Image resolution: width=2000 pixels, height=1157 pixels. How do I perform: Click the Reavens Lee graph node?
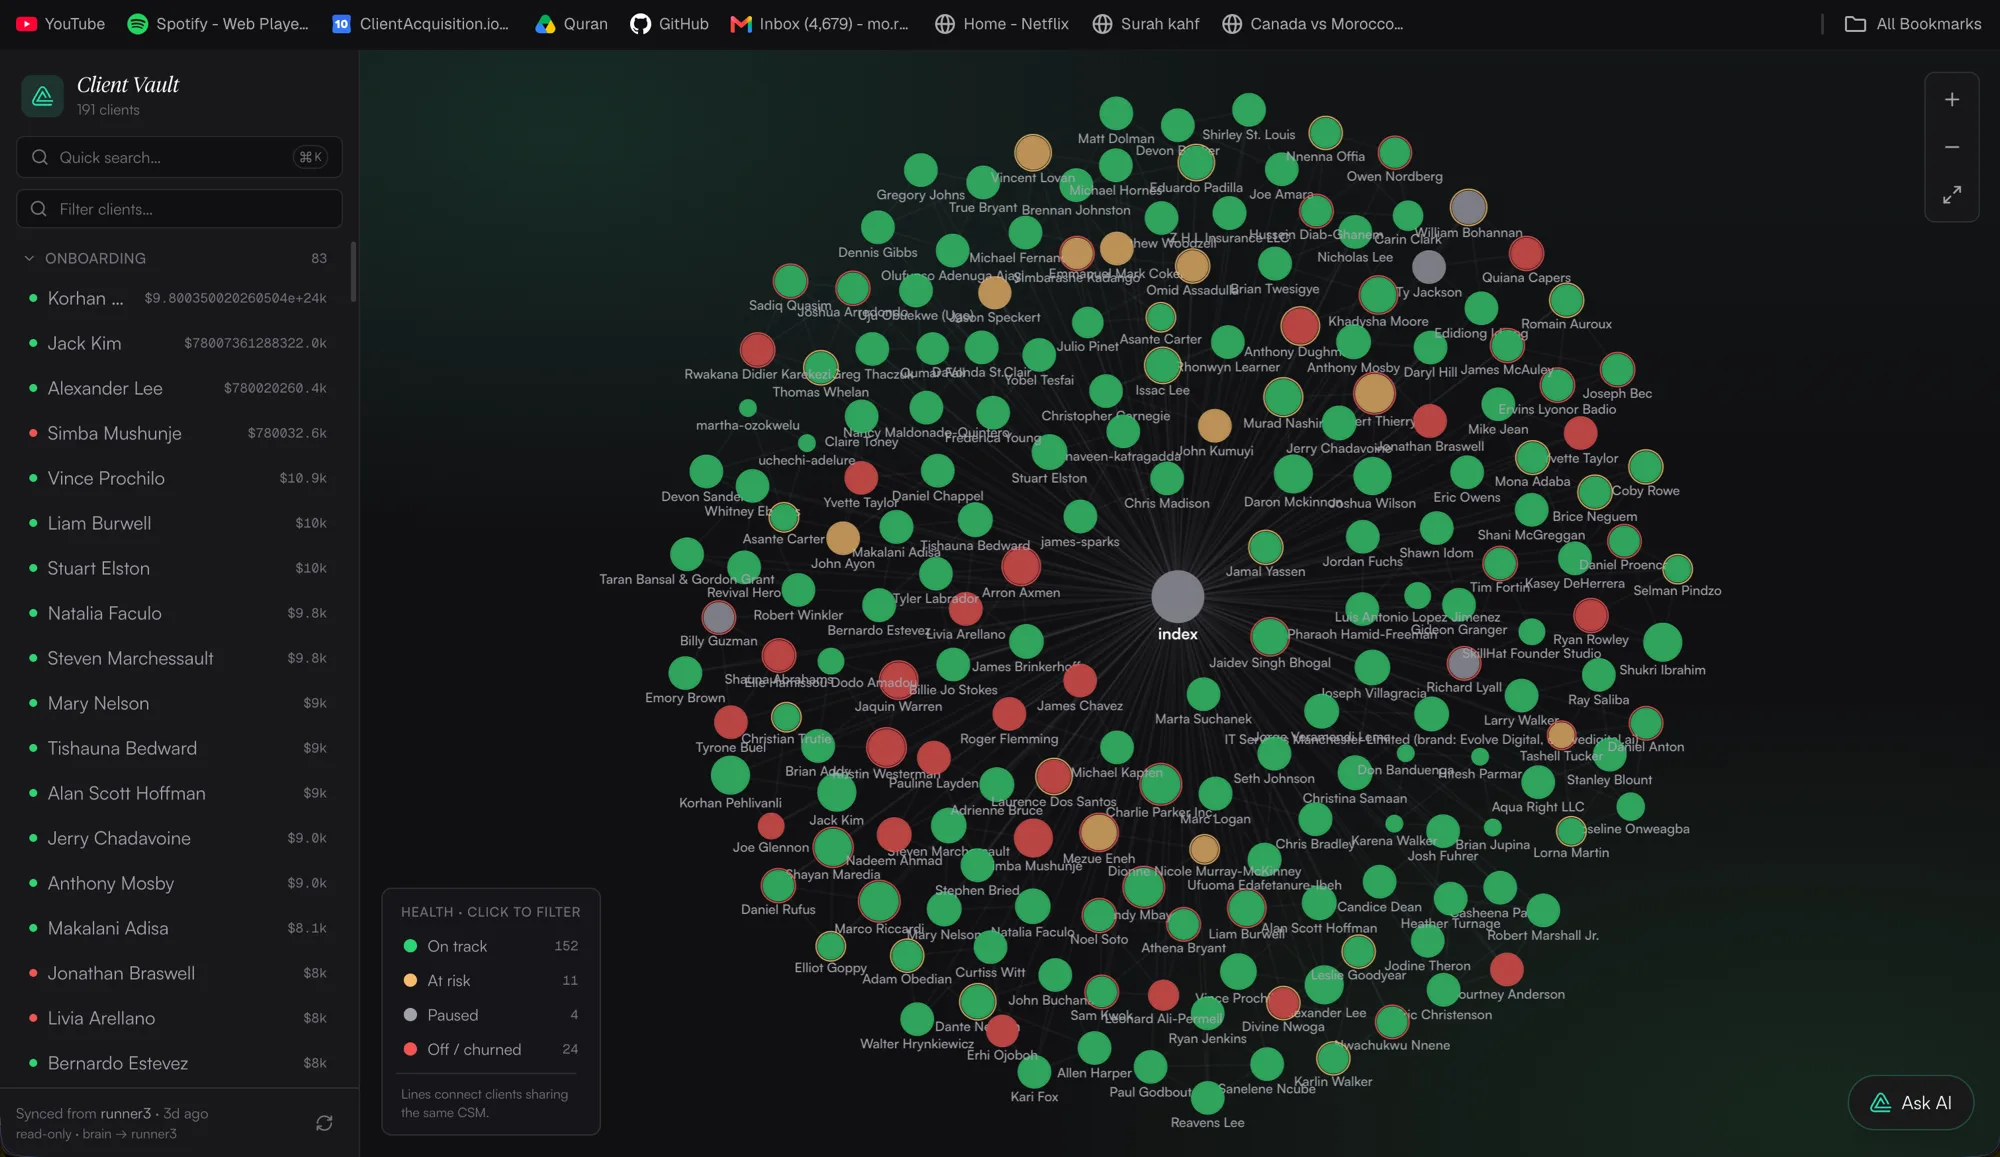[1207, 1097]
